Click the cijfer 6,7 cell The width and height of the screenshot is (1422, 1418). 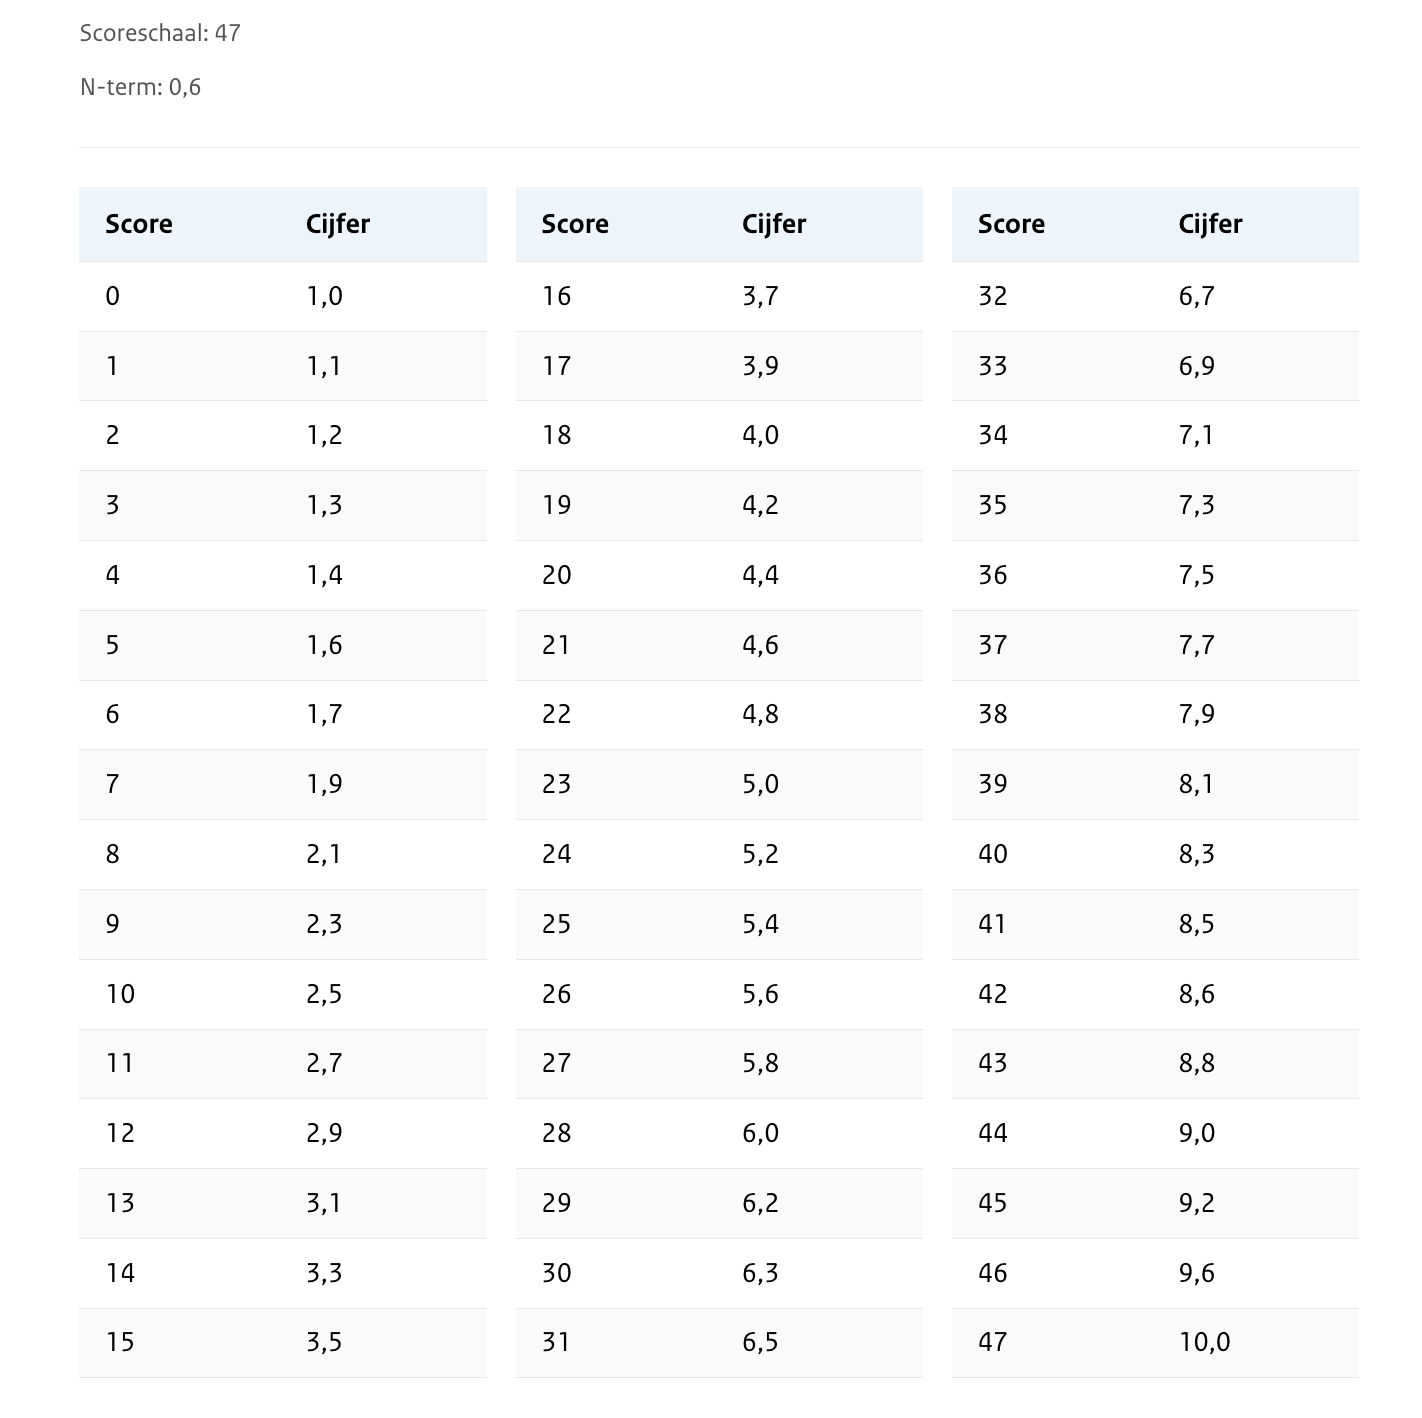coord(1196,296)
